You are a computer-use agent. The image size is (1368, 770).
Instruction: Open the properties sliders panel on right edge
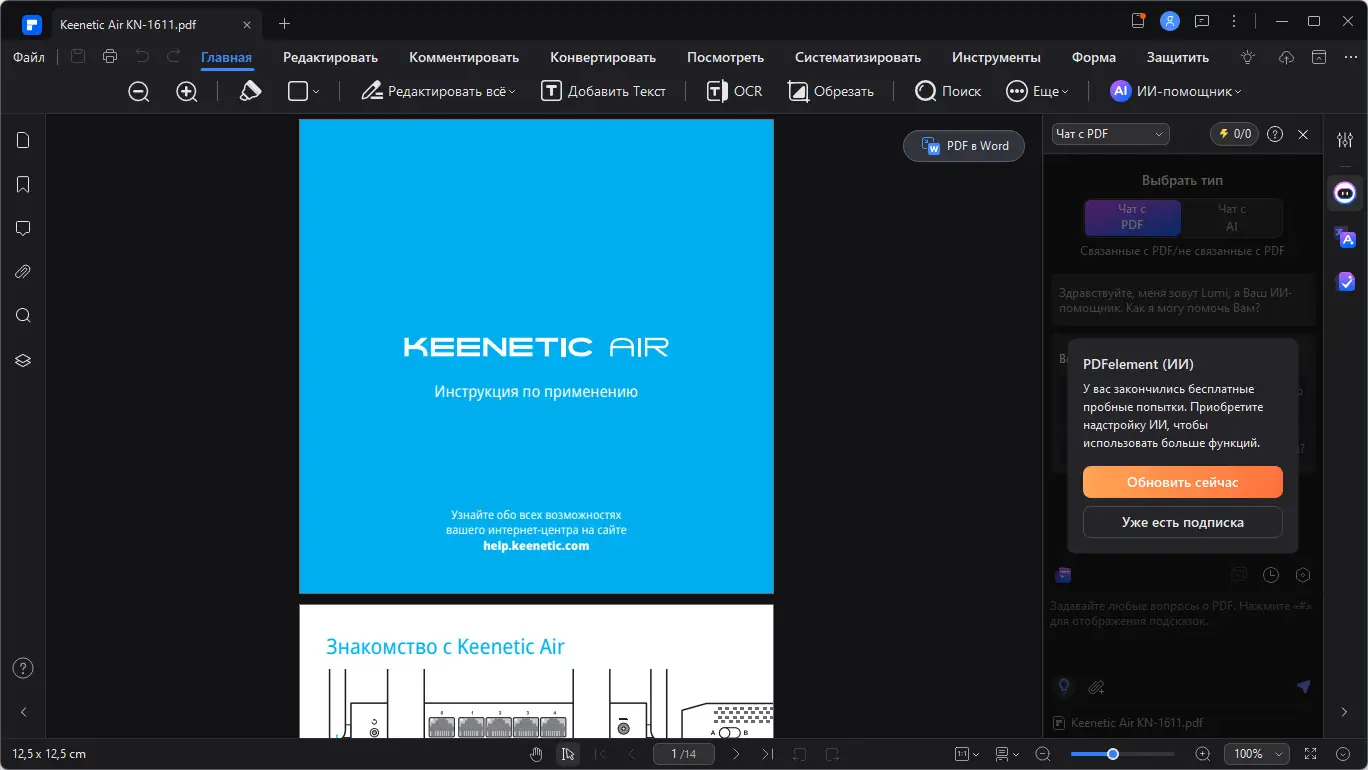point(1345,140)
